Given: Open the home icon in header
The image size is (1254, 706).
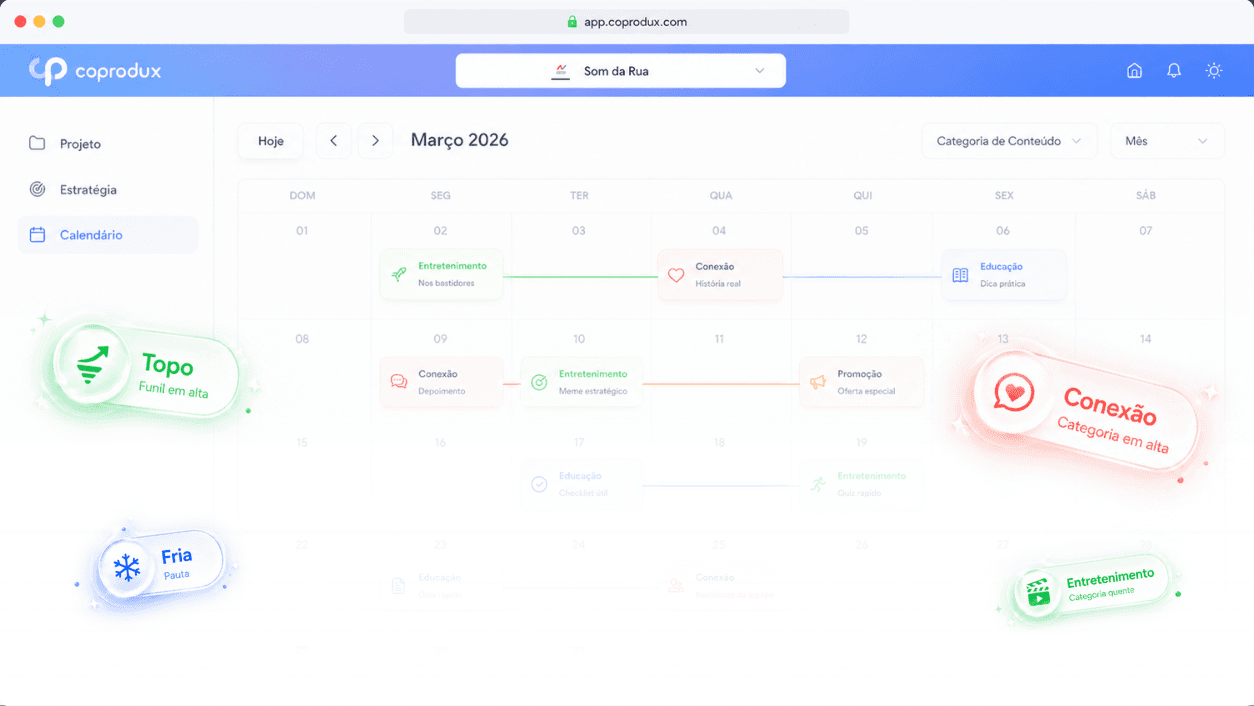Looking at the screenshot, I should tap(1134, 71).
